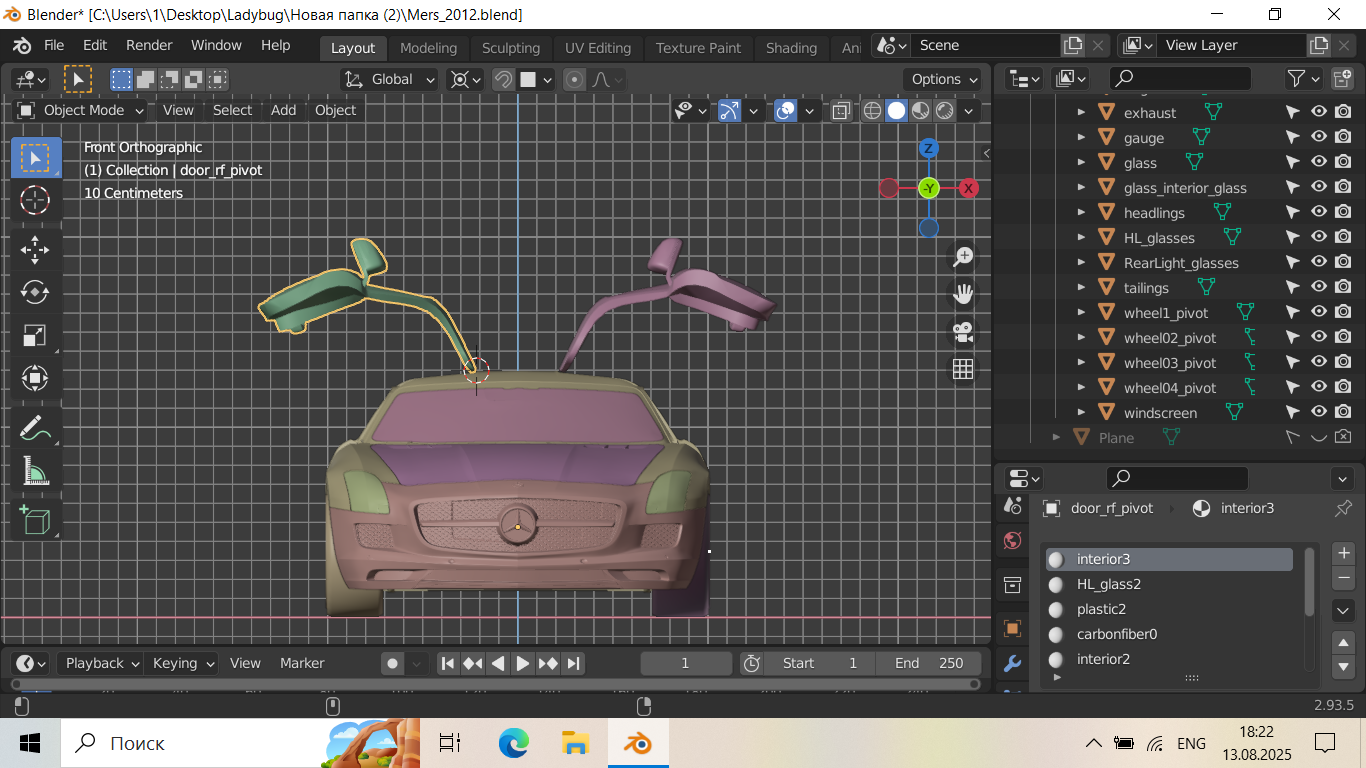
Task: Open the Render menu
Action: (149, 45)
